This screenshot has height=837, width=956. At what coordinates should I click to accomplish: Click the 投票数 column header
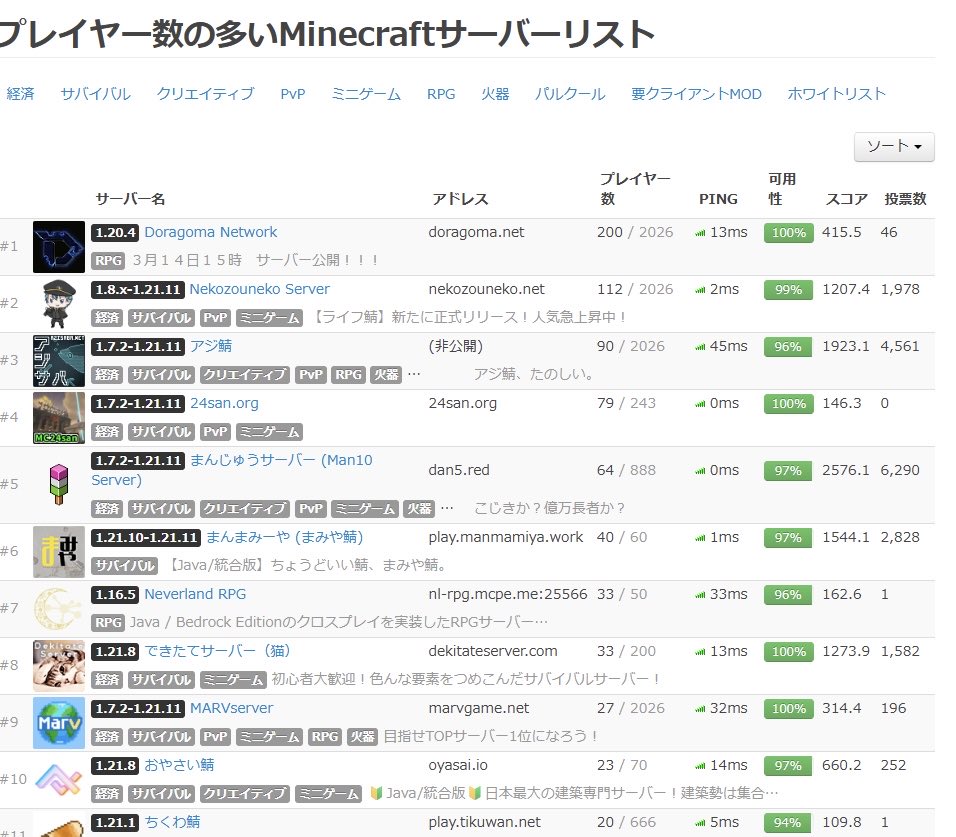(905, 199)
